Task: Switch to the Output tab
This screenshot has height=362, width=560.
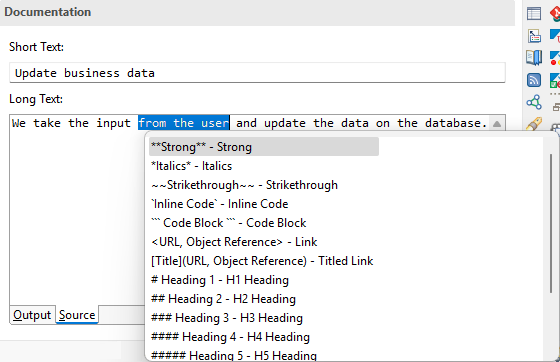Action: (32, 315)
